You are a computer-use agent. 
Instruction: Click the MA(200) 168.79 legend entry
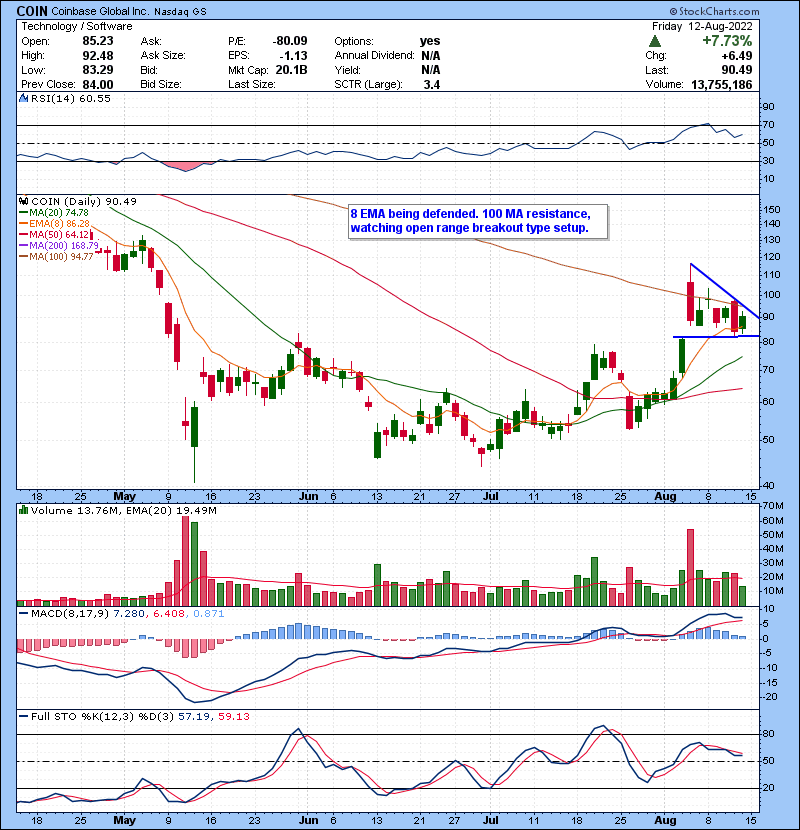59,246
